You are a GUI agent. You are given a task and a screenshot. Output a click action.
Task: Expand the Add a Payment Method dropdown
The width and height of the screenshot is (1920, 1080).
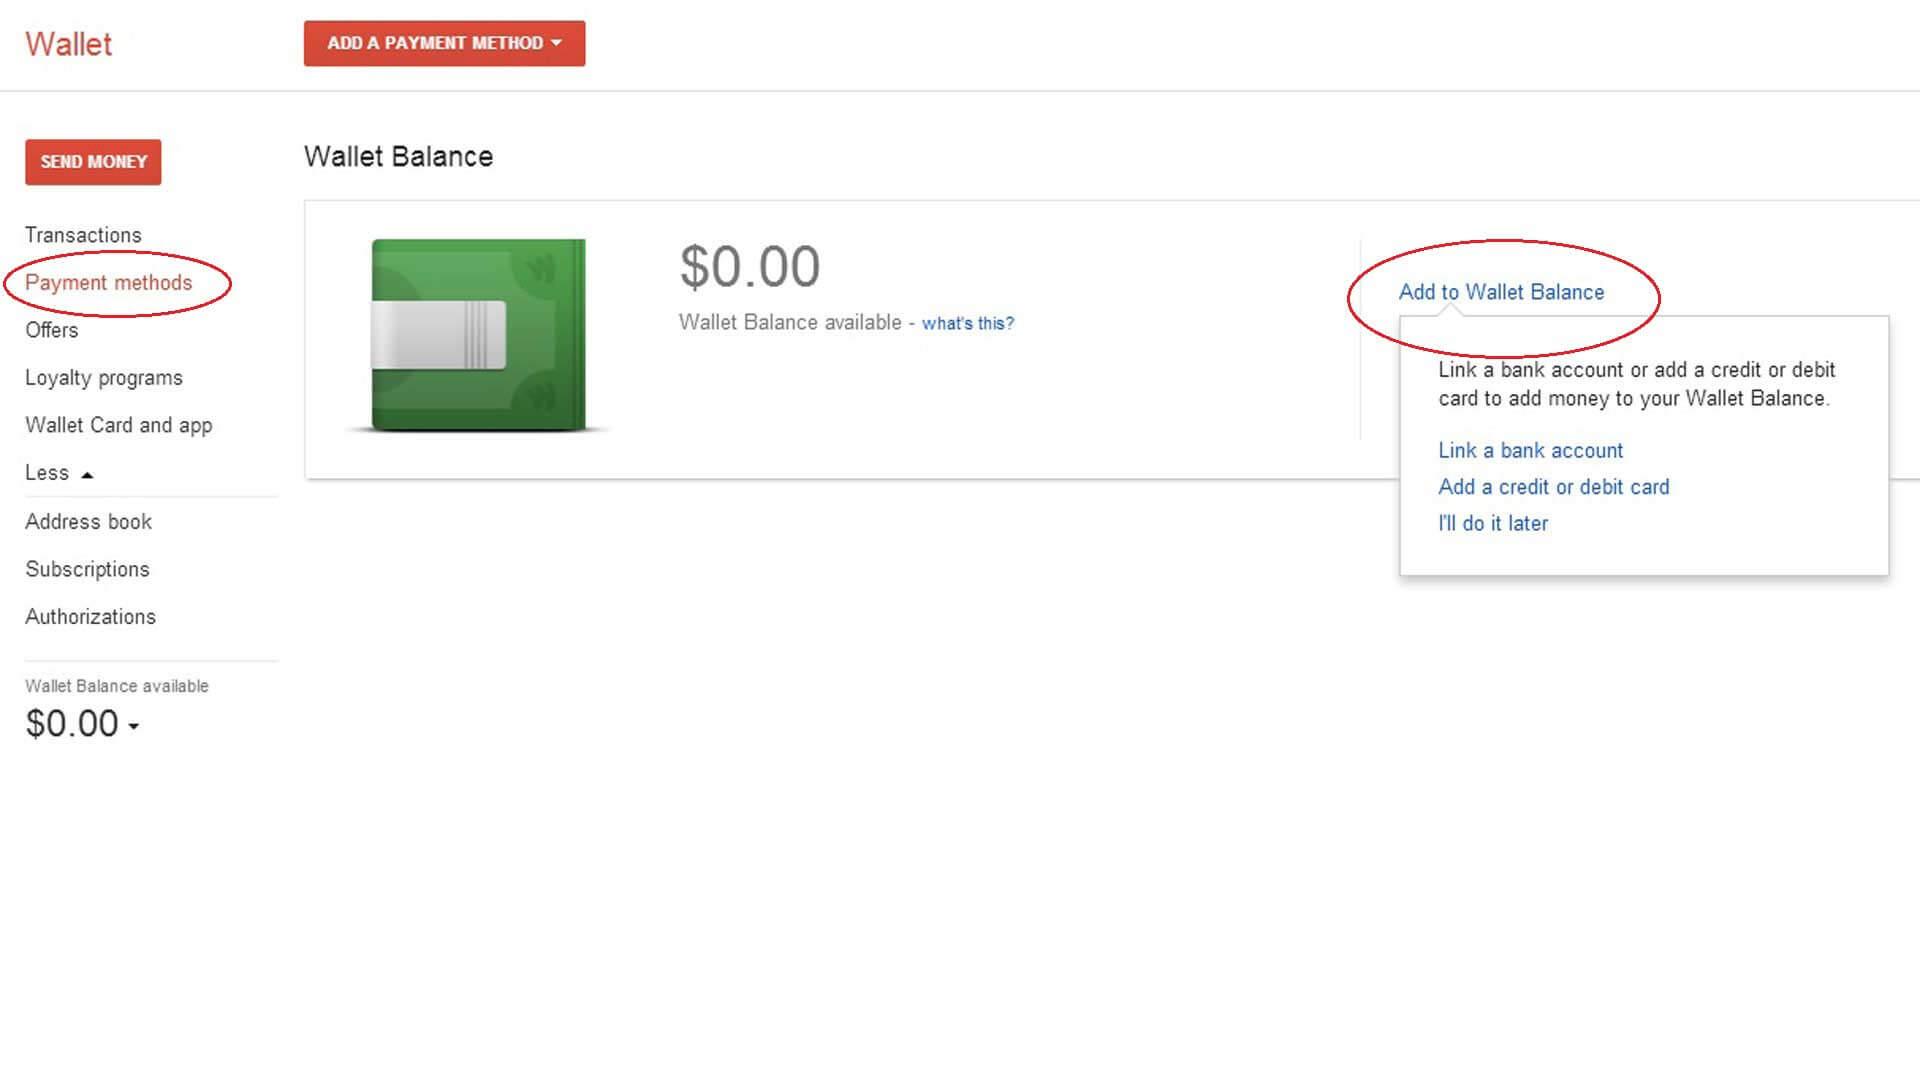click(442, 42)
